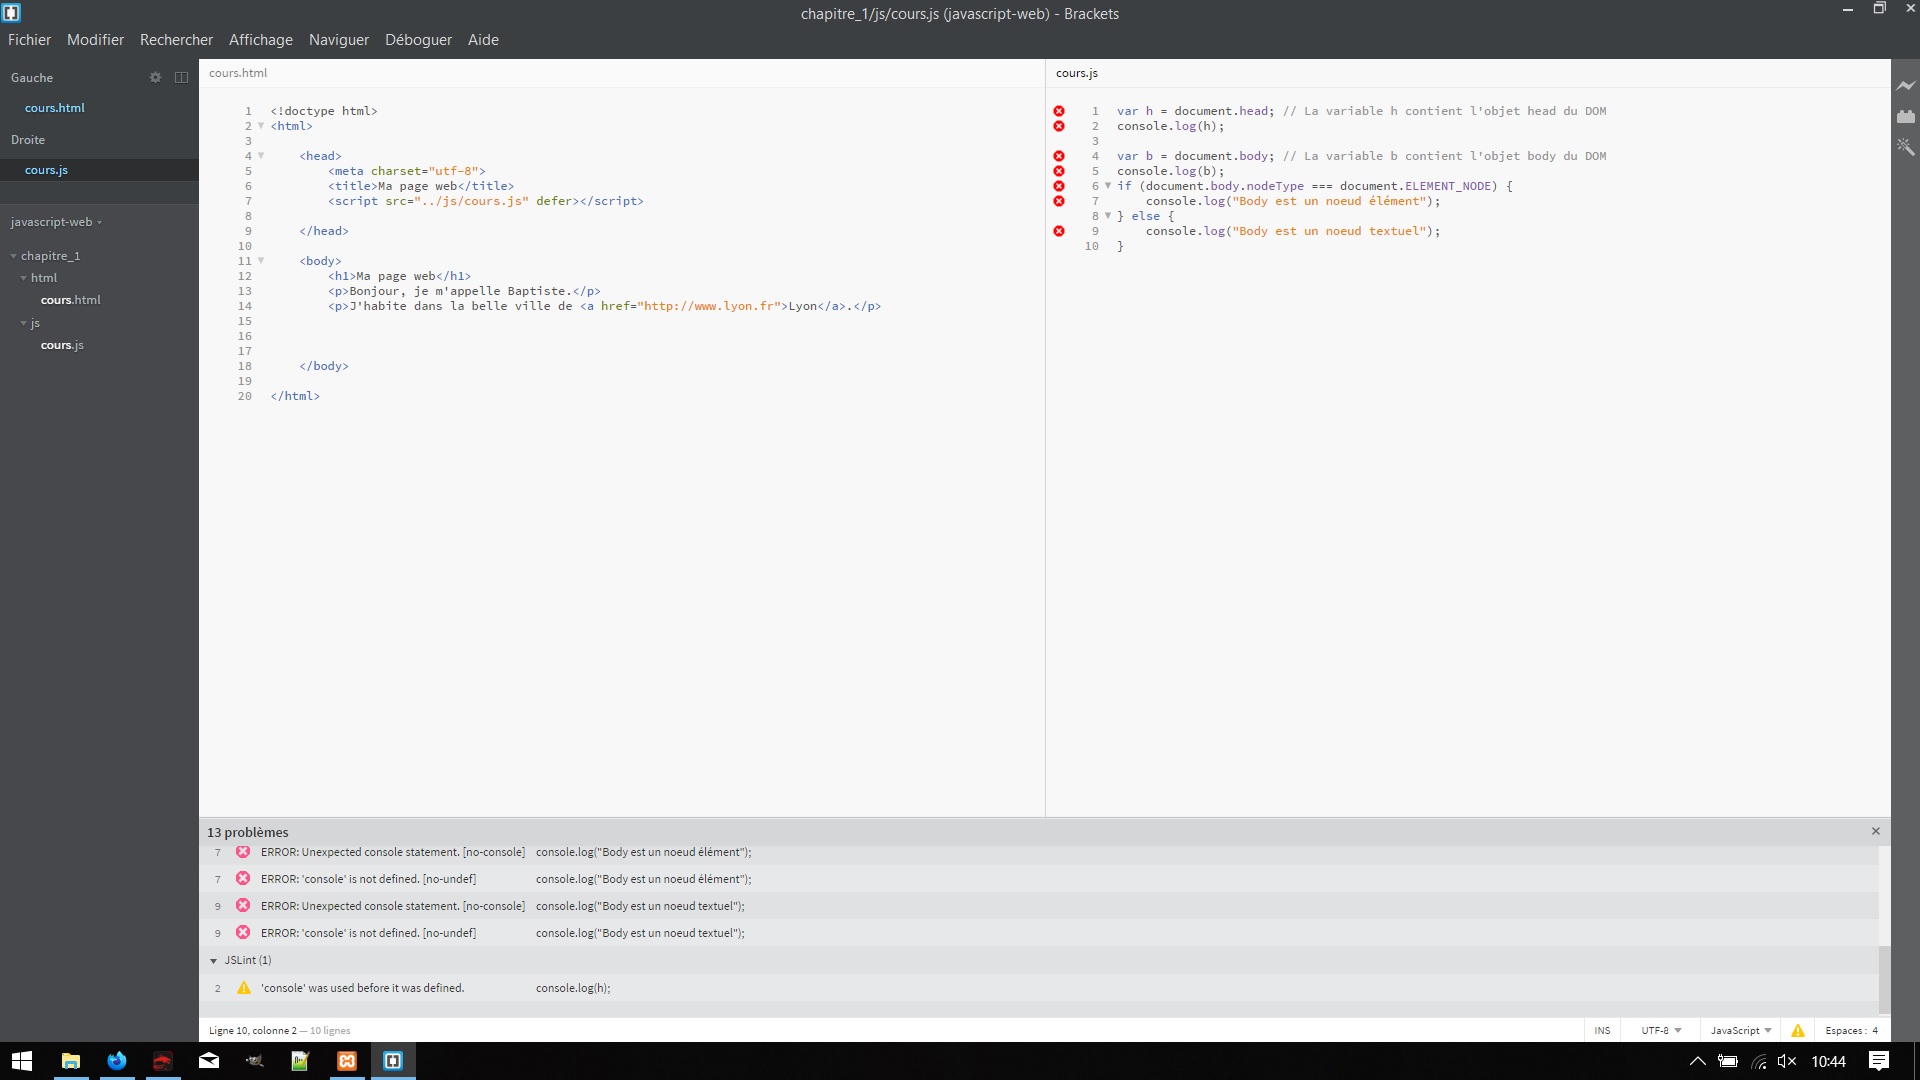Open the Live Preview lightning icon
Viewport: 1920px width, 1080px height.
pyautogui.click(x=1905, y=86)
